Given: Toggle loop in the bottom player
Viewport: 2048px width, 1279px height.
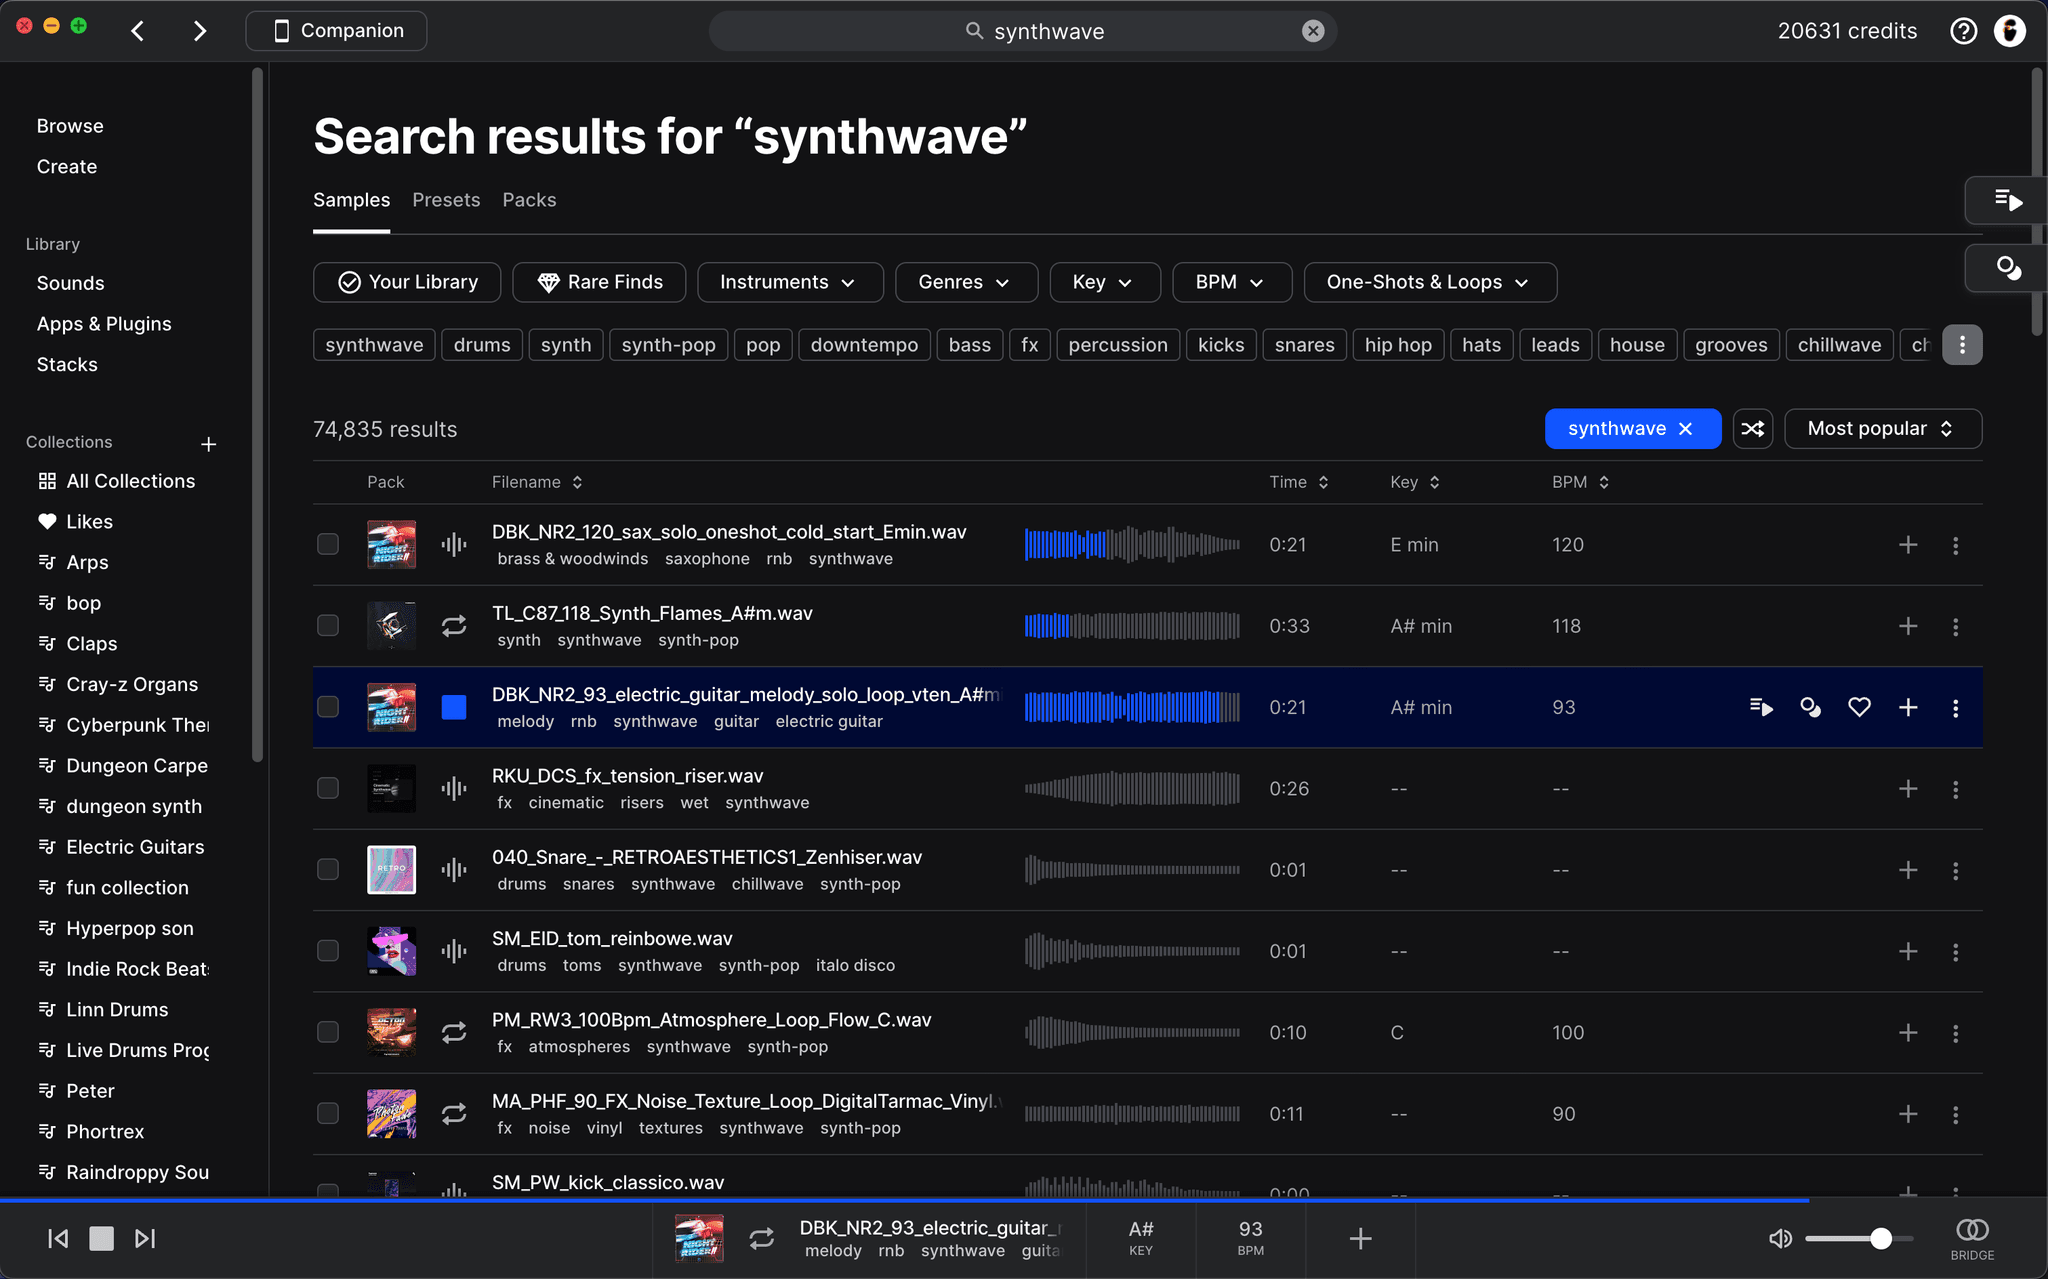Looking at the screenshot, I should pyautogui.click(x=761, y=1238).
